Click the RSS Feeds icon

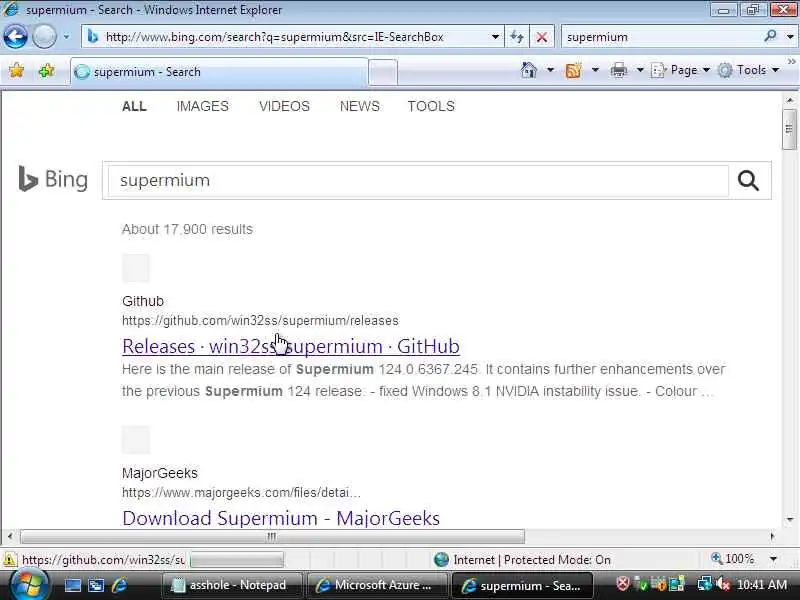point(573,70)
